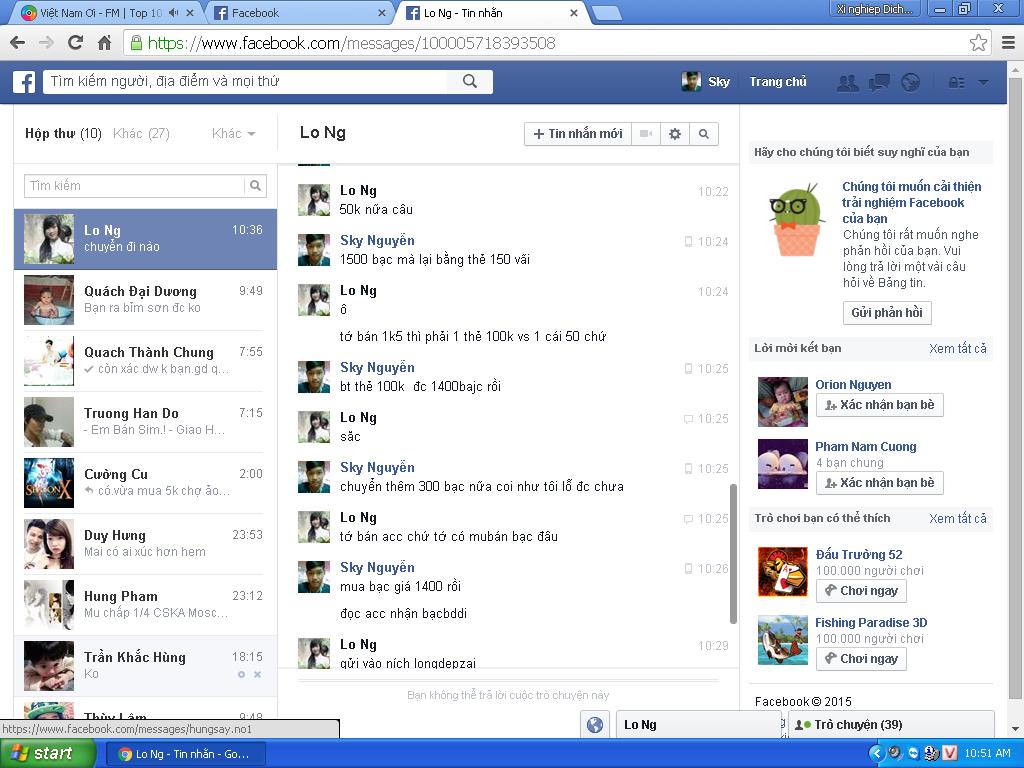Click the Facebook logo icon
The height and width of the screenshot is (768, 1024).
point(24,82)
